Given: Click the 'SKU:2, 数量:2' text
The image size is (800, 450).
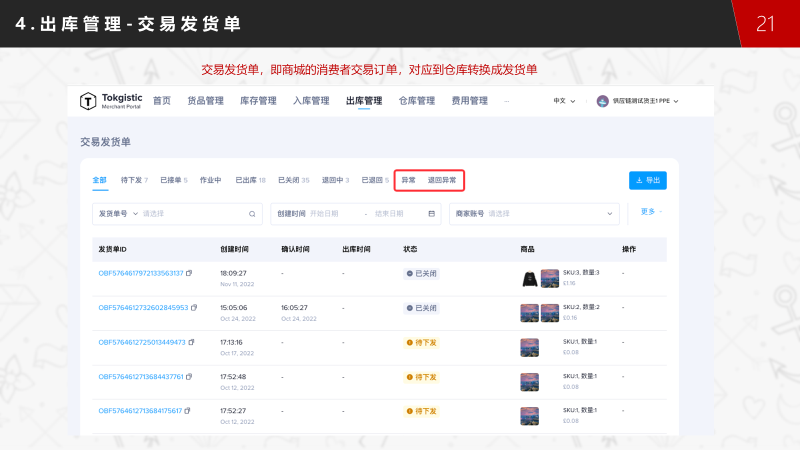Looking at the screenshot, I should (581, 307).
